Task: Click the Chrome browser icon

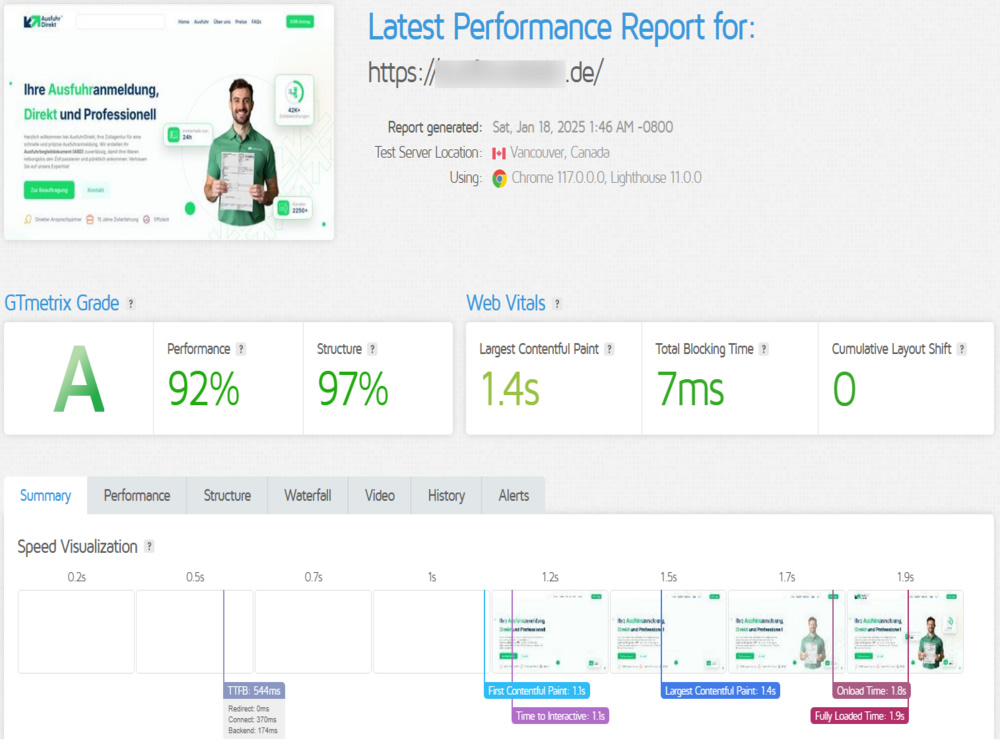Action: pyautogui.click(x=499, y=178)
